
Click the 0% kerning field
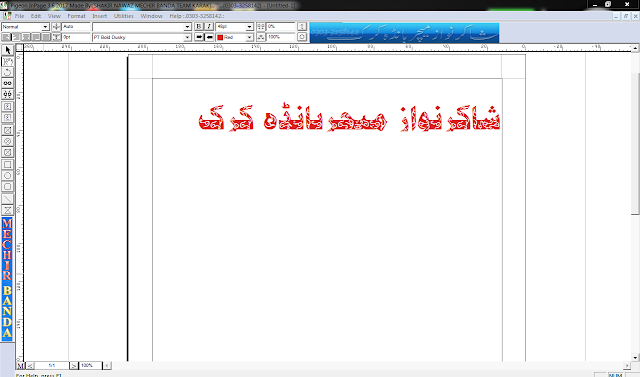click(x=281, y=27)
